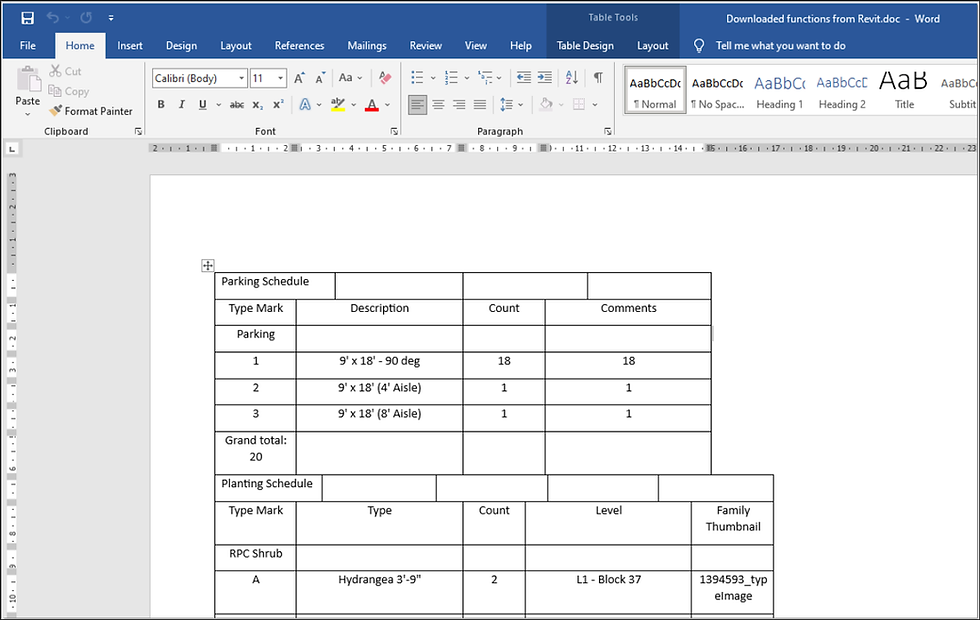Apply the Title style
This screenshot has height=620, width=980.
pyautogui.click(x=904, y=91)
